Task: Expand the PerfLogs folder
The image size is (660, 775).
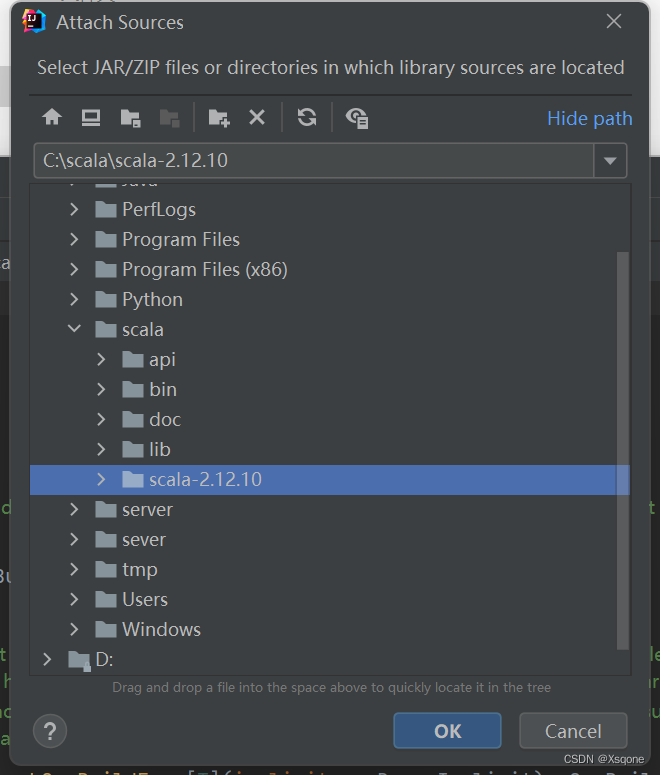Action: click(74, 210)
